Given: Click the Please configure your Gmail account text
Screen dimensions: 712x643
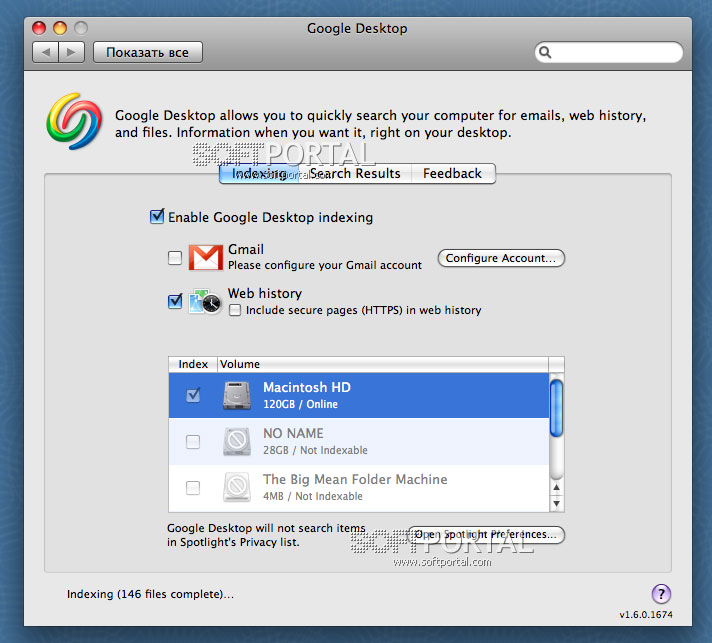Looking at the screenshot, I should click(325, 265).
